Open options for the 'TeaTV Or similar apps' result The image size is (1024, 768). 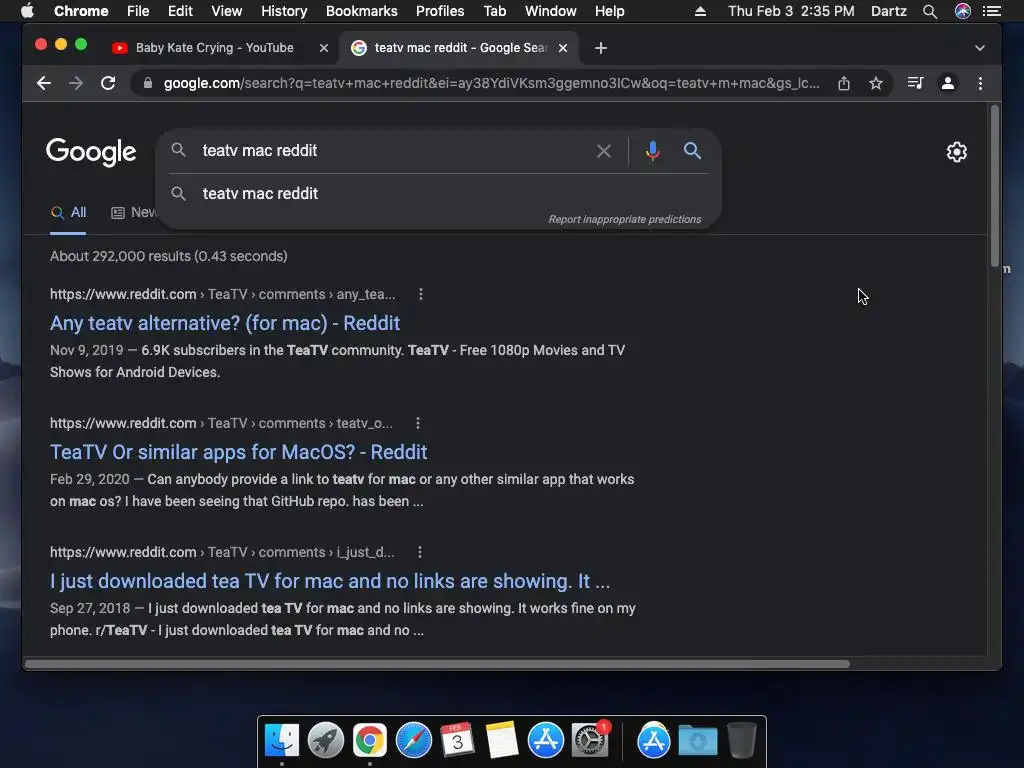tap(418, 423)
